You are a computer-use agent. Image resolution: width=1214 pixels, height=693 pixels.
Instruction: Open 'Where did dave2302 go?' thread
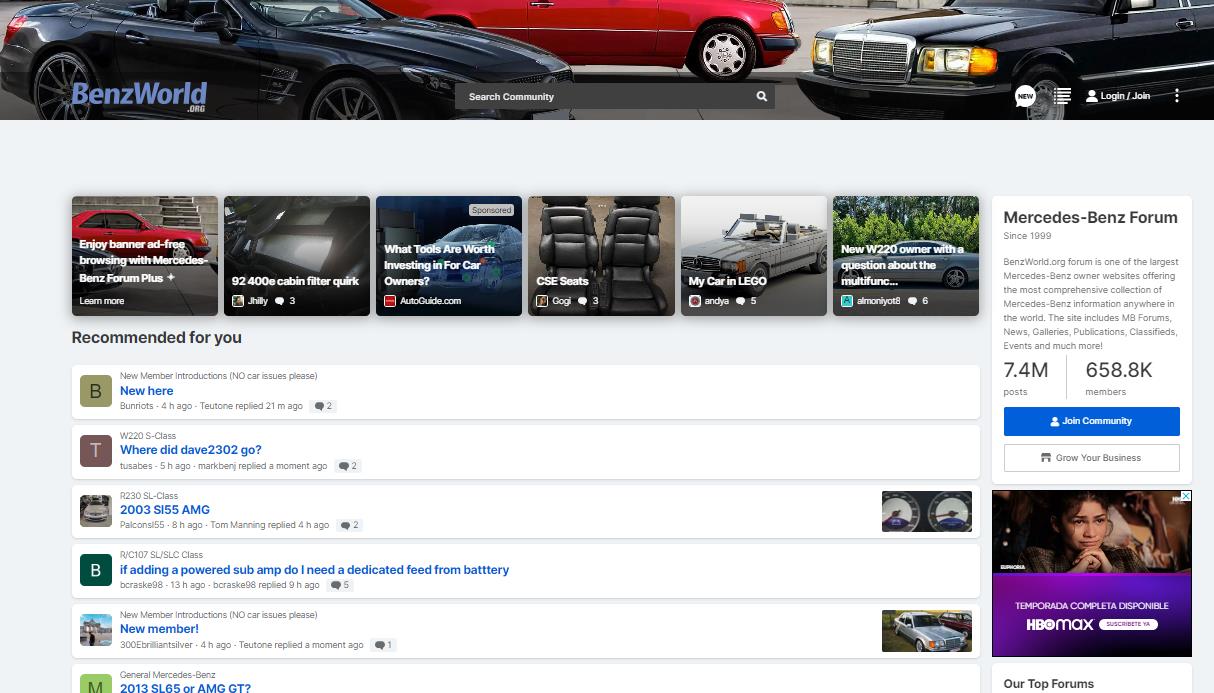pos(191,450)
